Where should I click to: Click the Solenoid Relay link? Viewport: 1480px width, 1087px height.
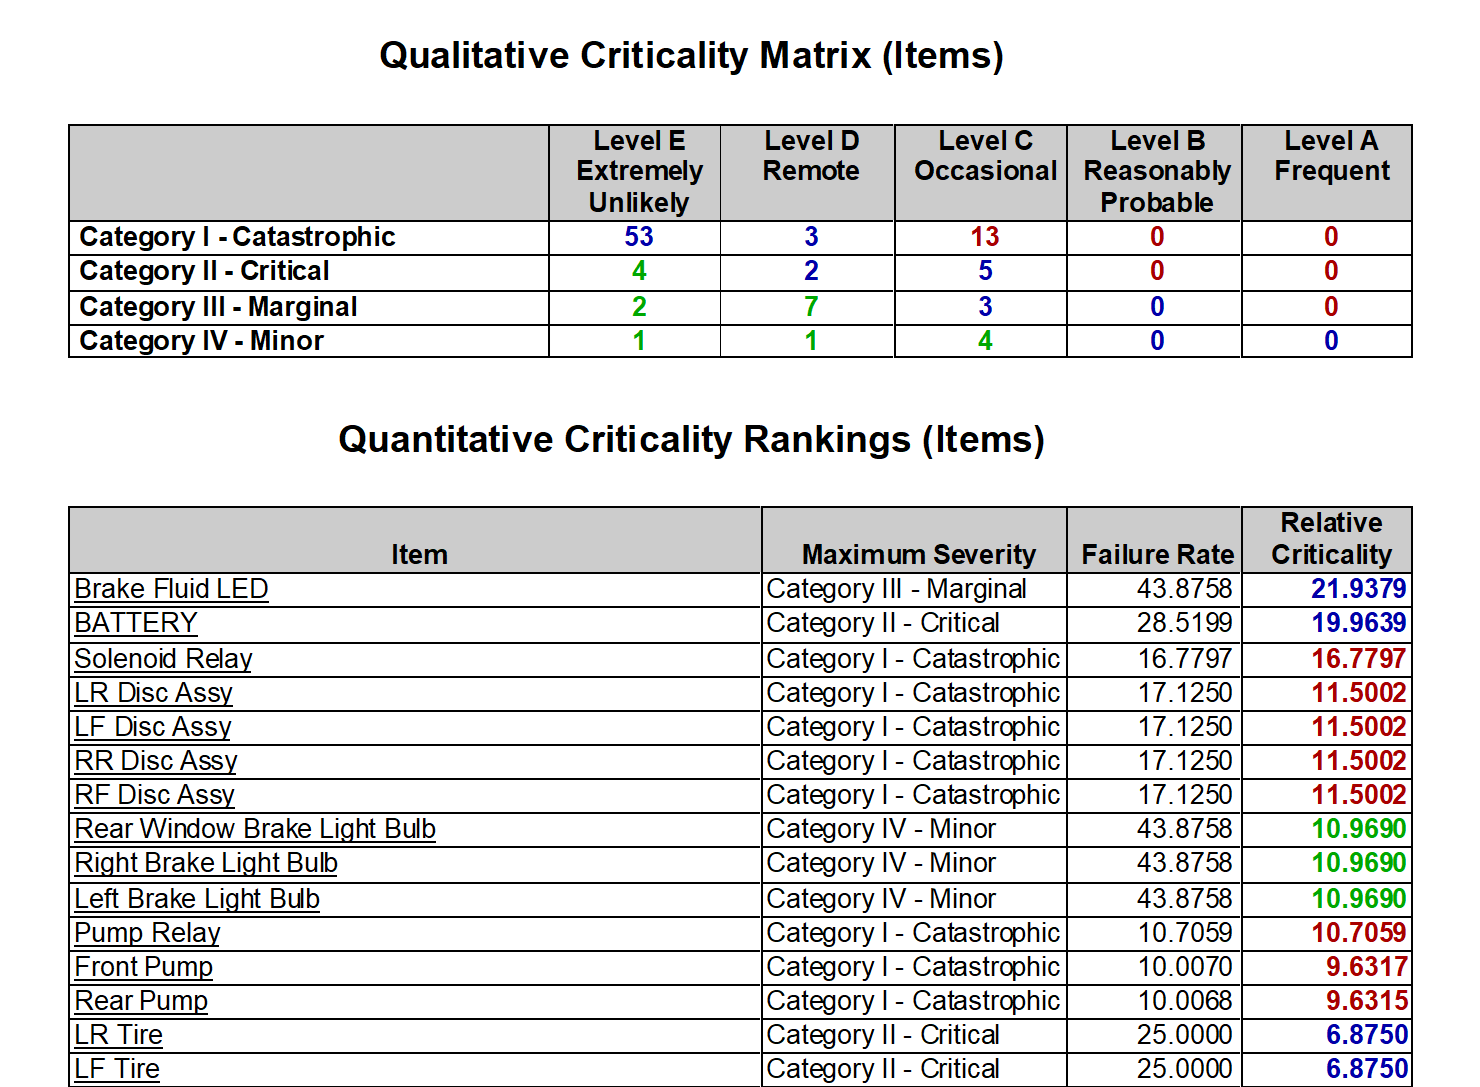point(163,659)
